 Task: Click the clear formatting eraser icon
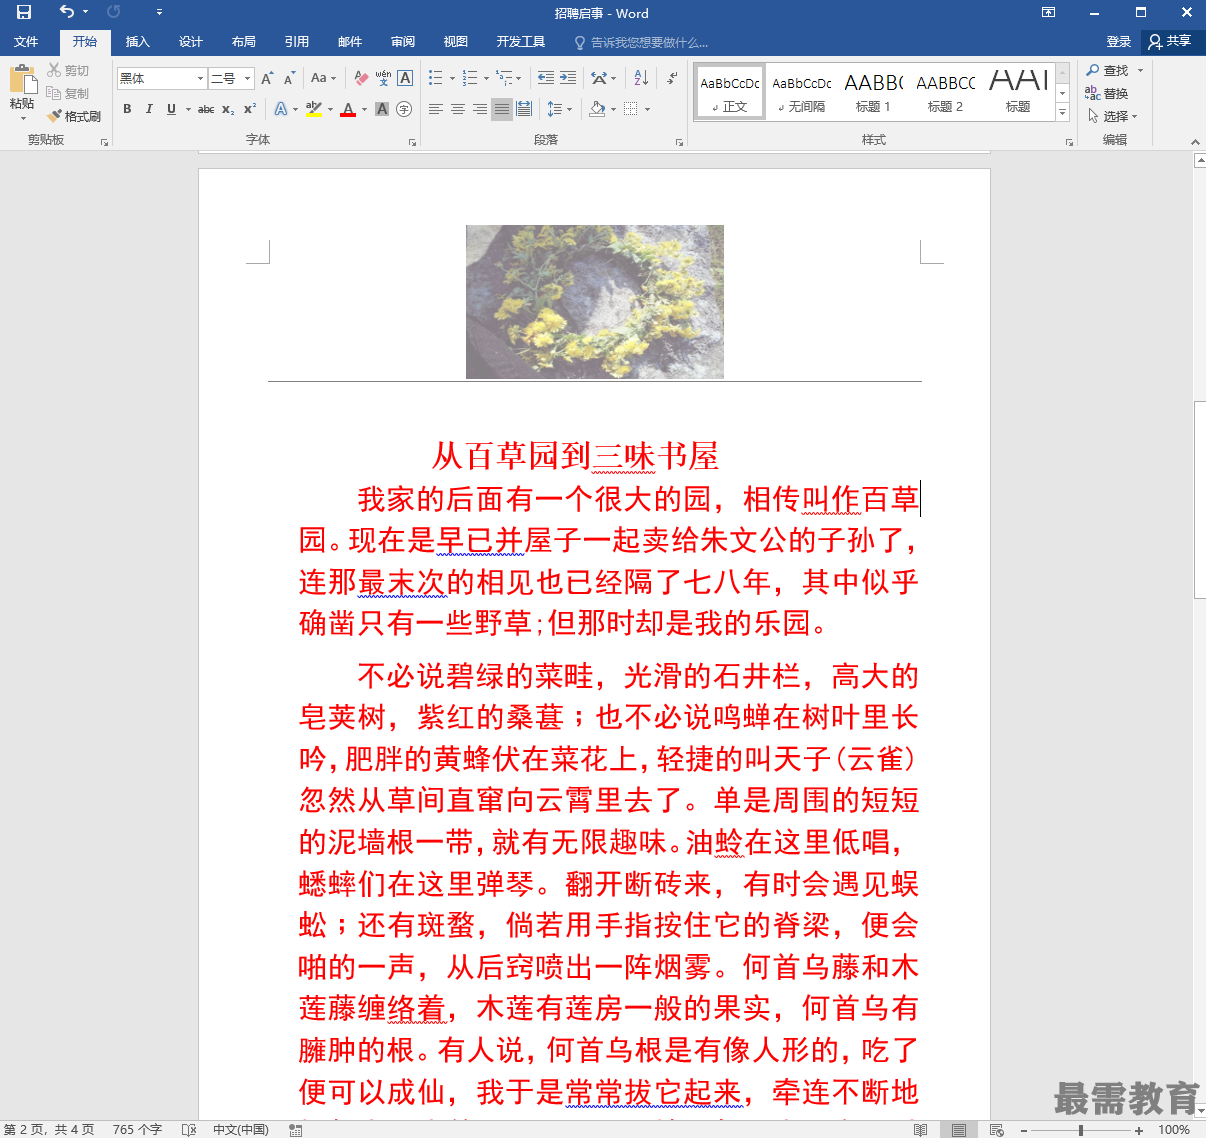361,78
